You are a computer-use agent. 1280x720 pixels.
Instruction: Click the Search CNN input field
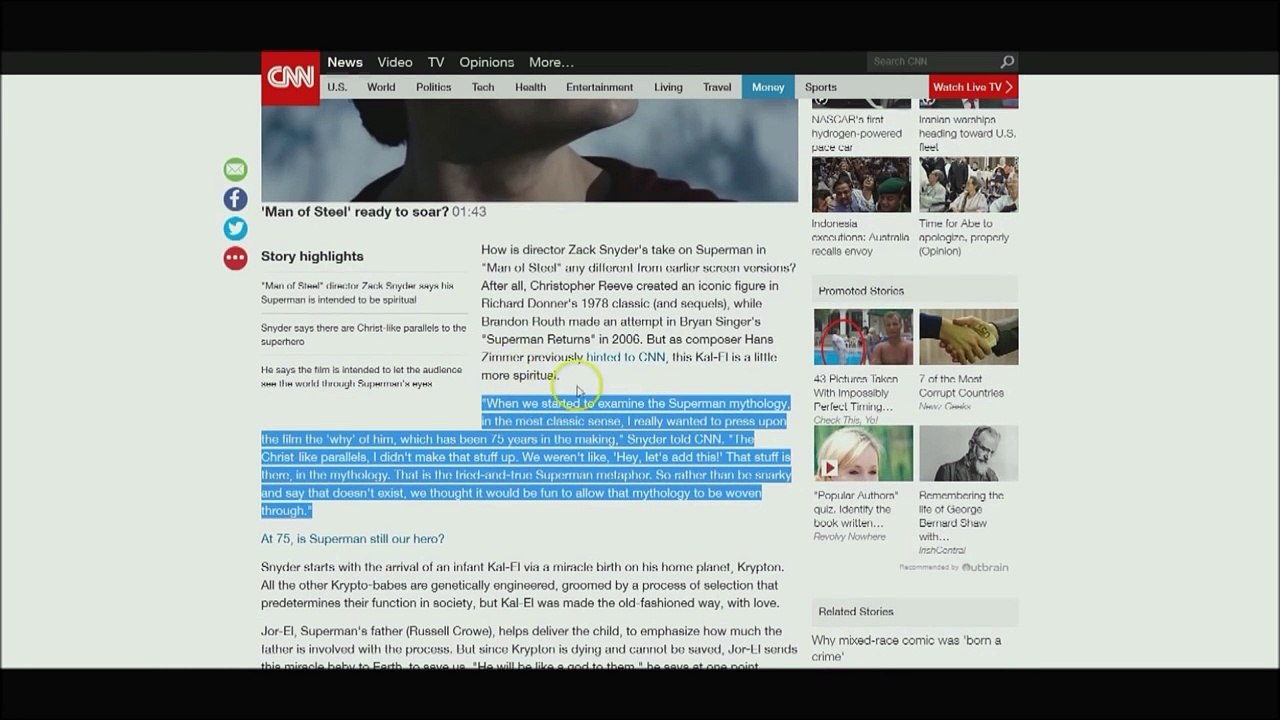pos(932,62)
